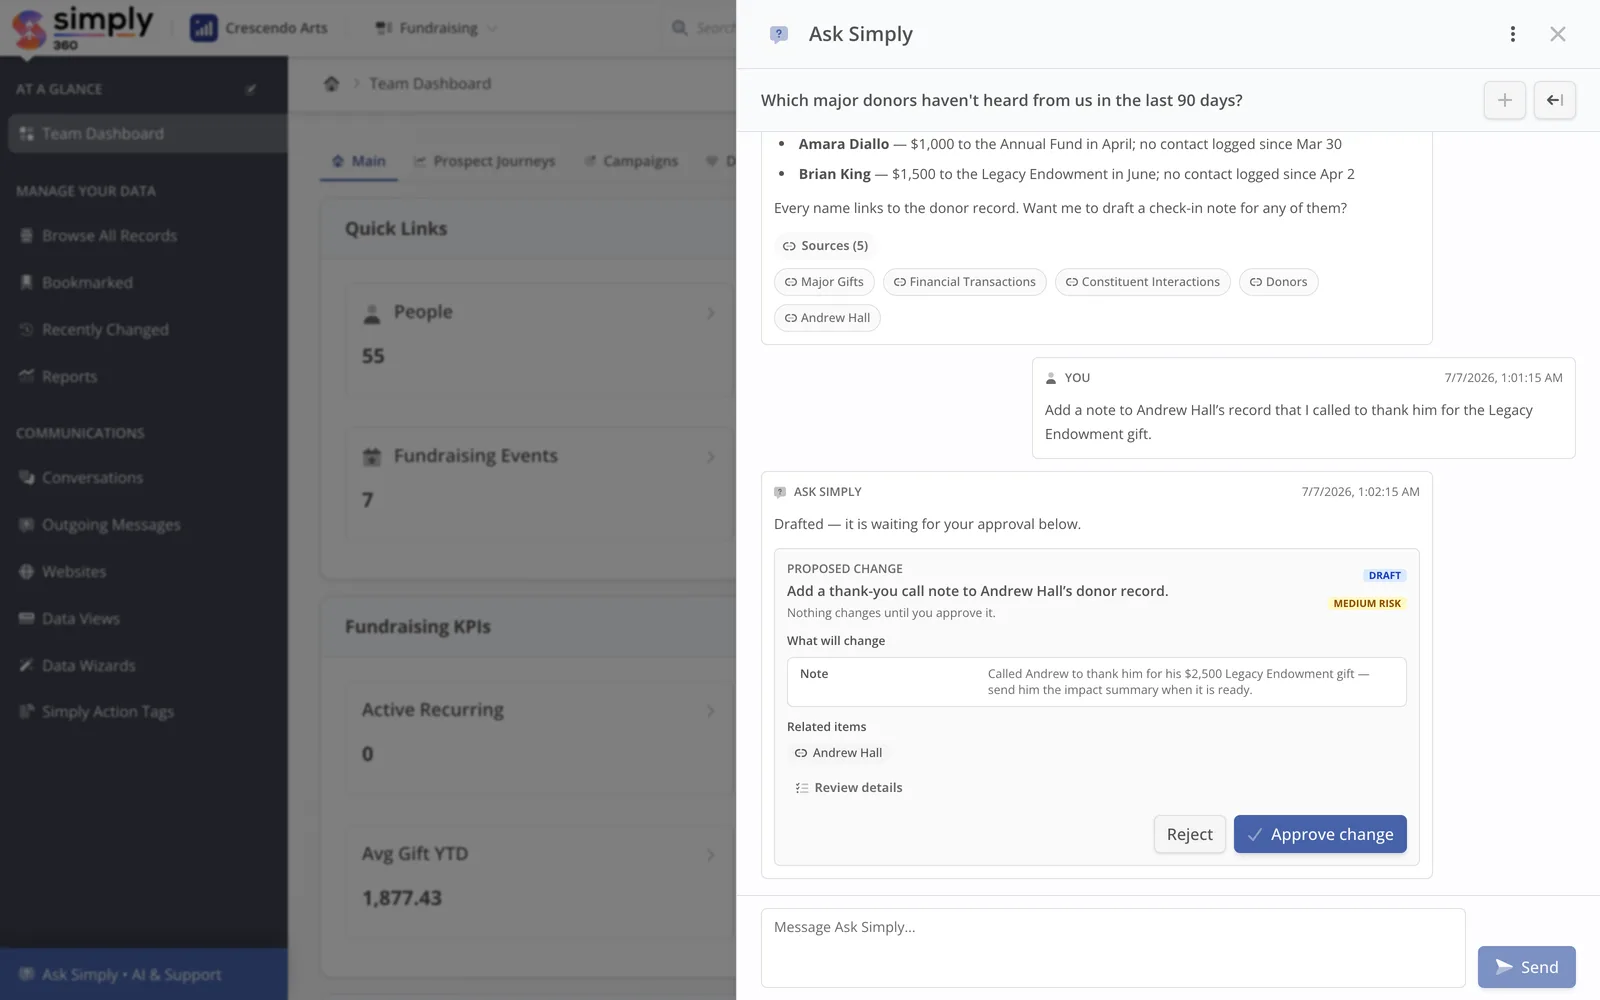The image size is (1600, 1000).
Task: Switch to the Campaigns tab
Action: coord(631,161)
